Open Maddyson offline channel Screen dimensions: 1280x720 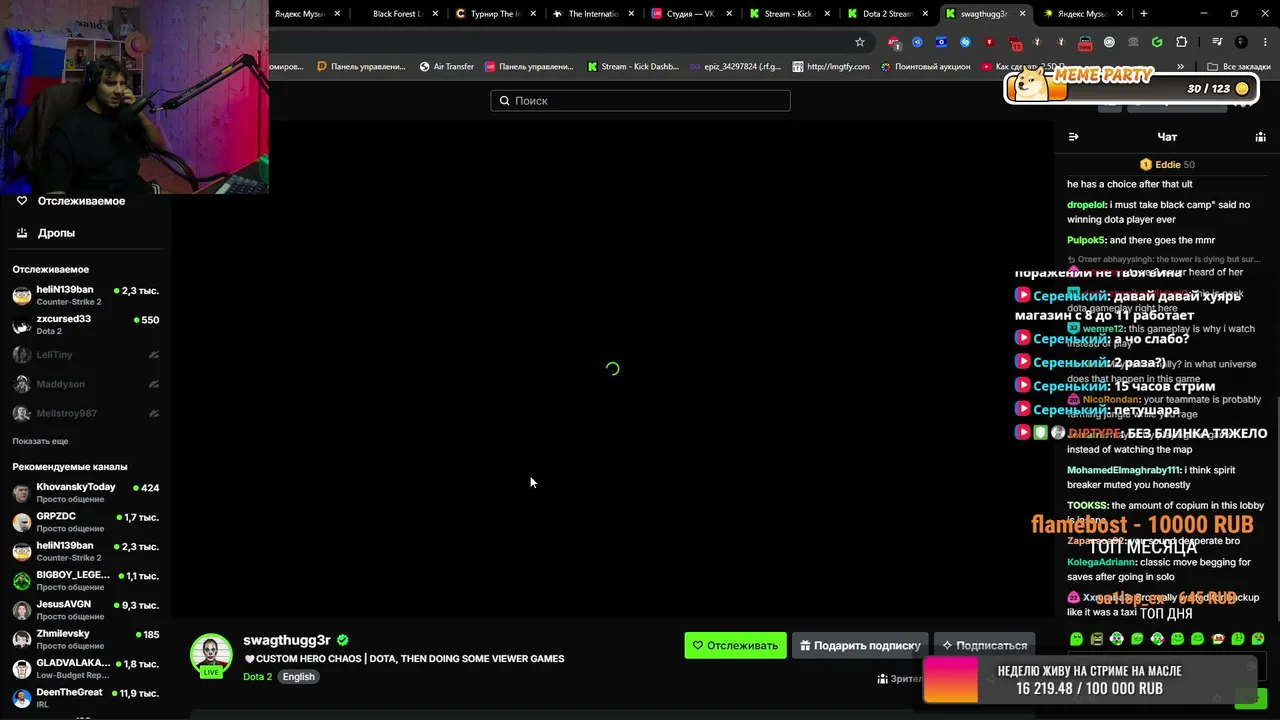tap(85, 384)
